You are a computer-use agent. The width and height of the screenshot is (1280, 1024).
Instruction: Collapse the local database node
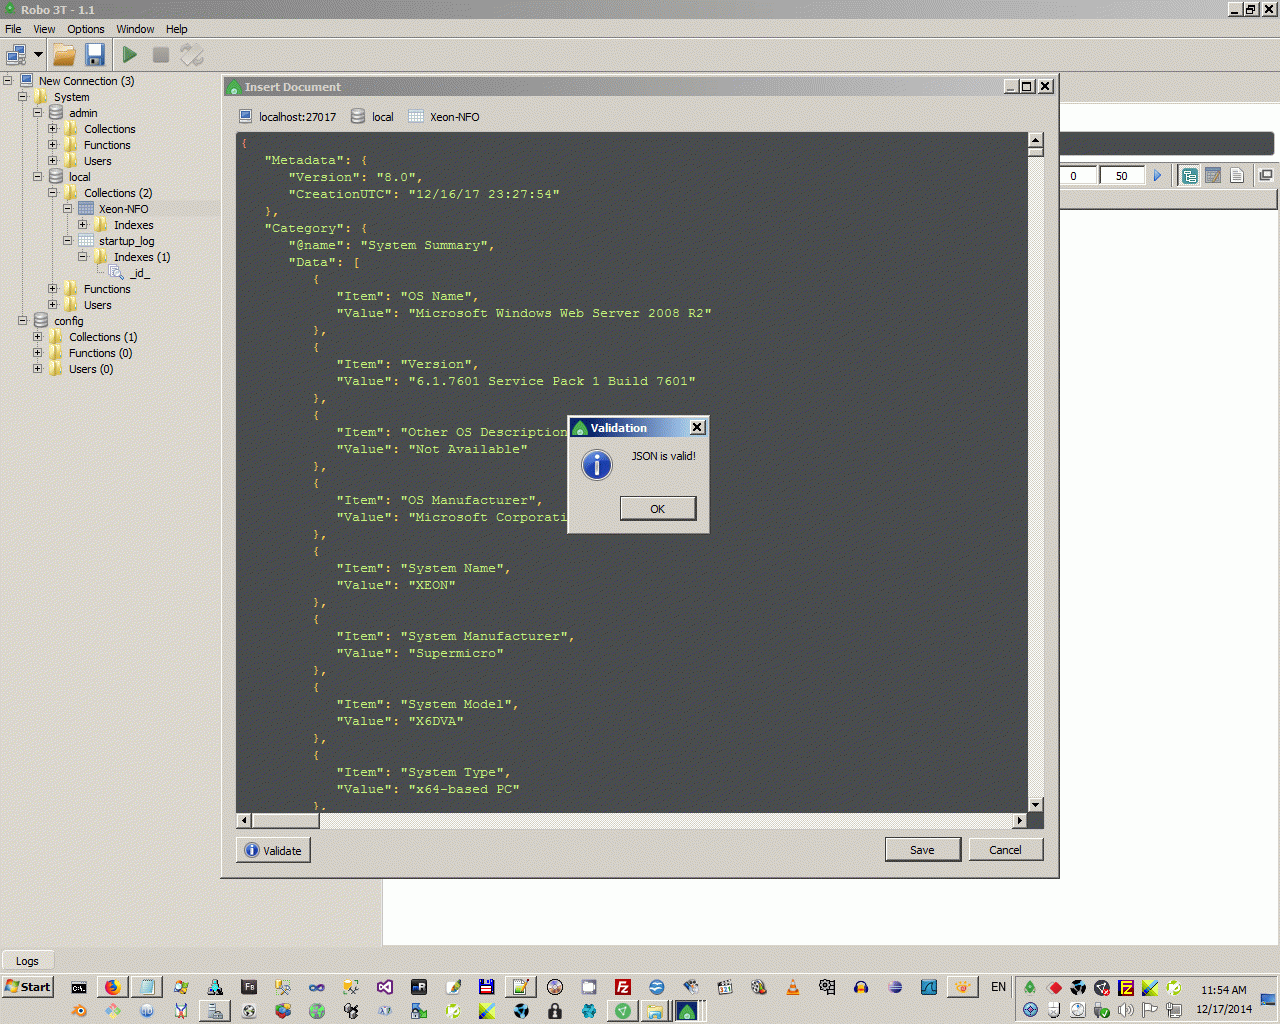tap(38, 177)
